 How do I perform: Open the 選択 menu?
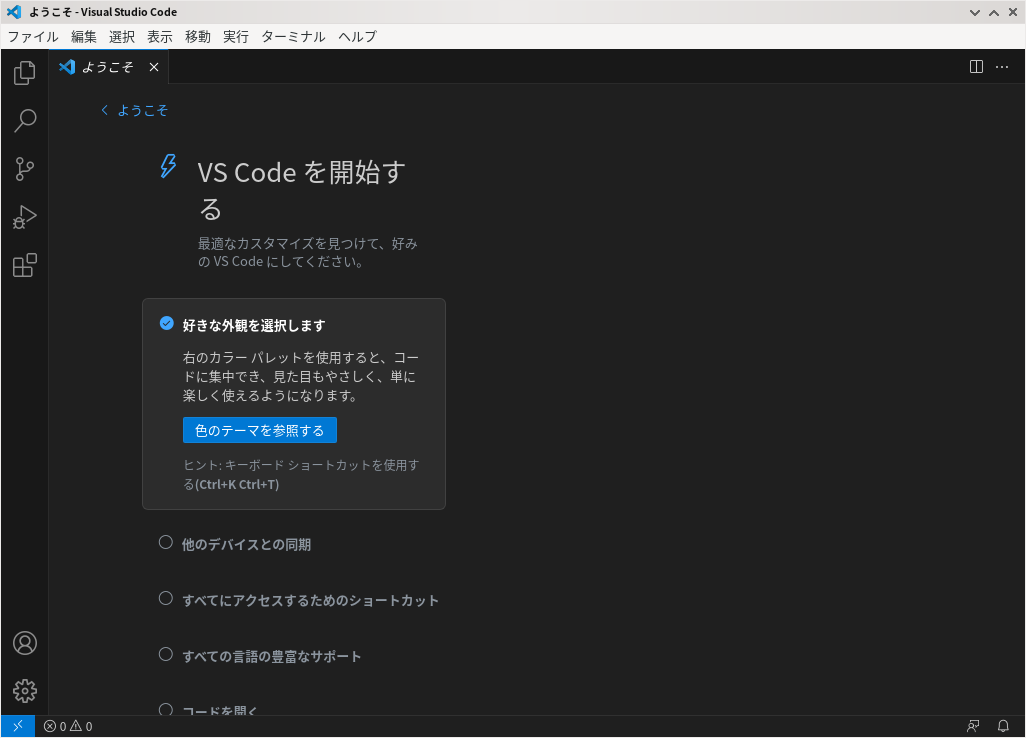122,37
